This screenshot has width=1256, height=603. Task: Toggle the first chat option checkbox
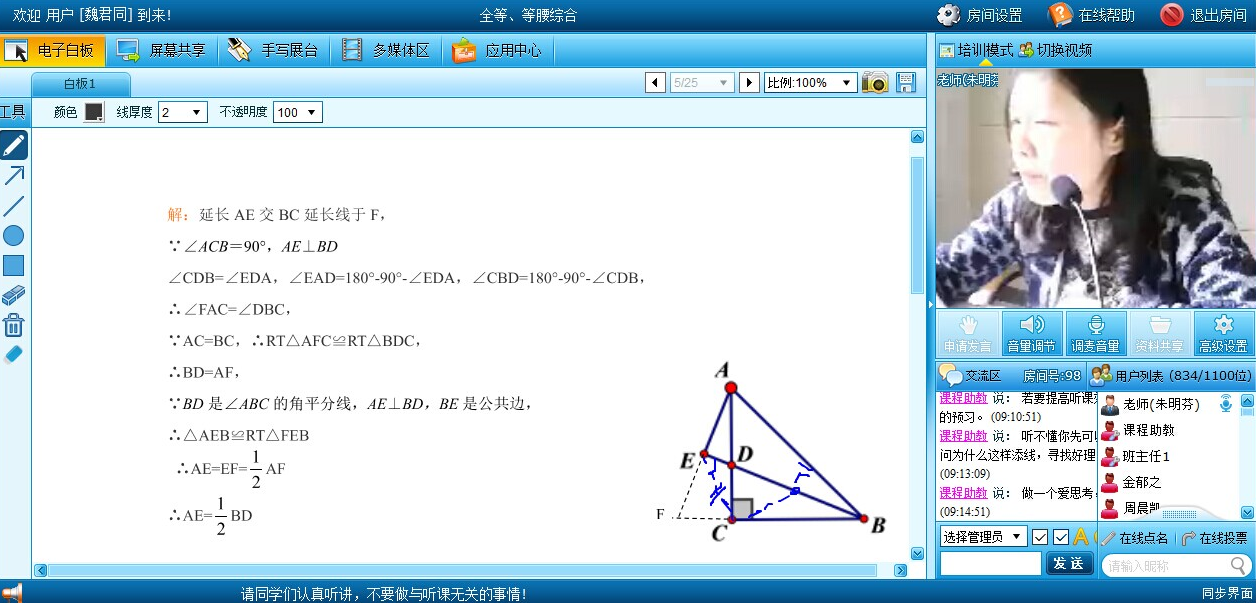tap(1040, 537)
